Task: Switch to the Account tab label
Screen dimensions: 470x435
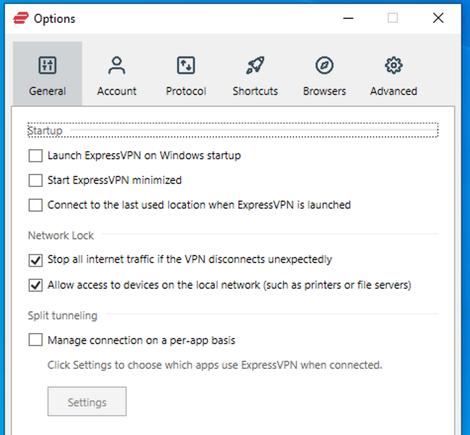Action: (x=117, y=91)
